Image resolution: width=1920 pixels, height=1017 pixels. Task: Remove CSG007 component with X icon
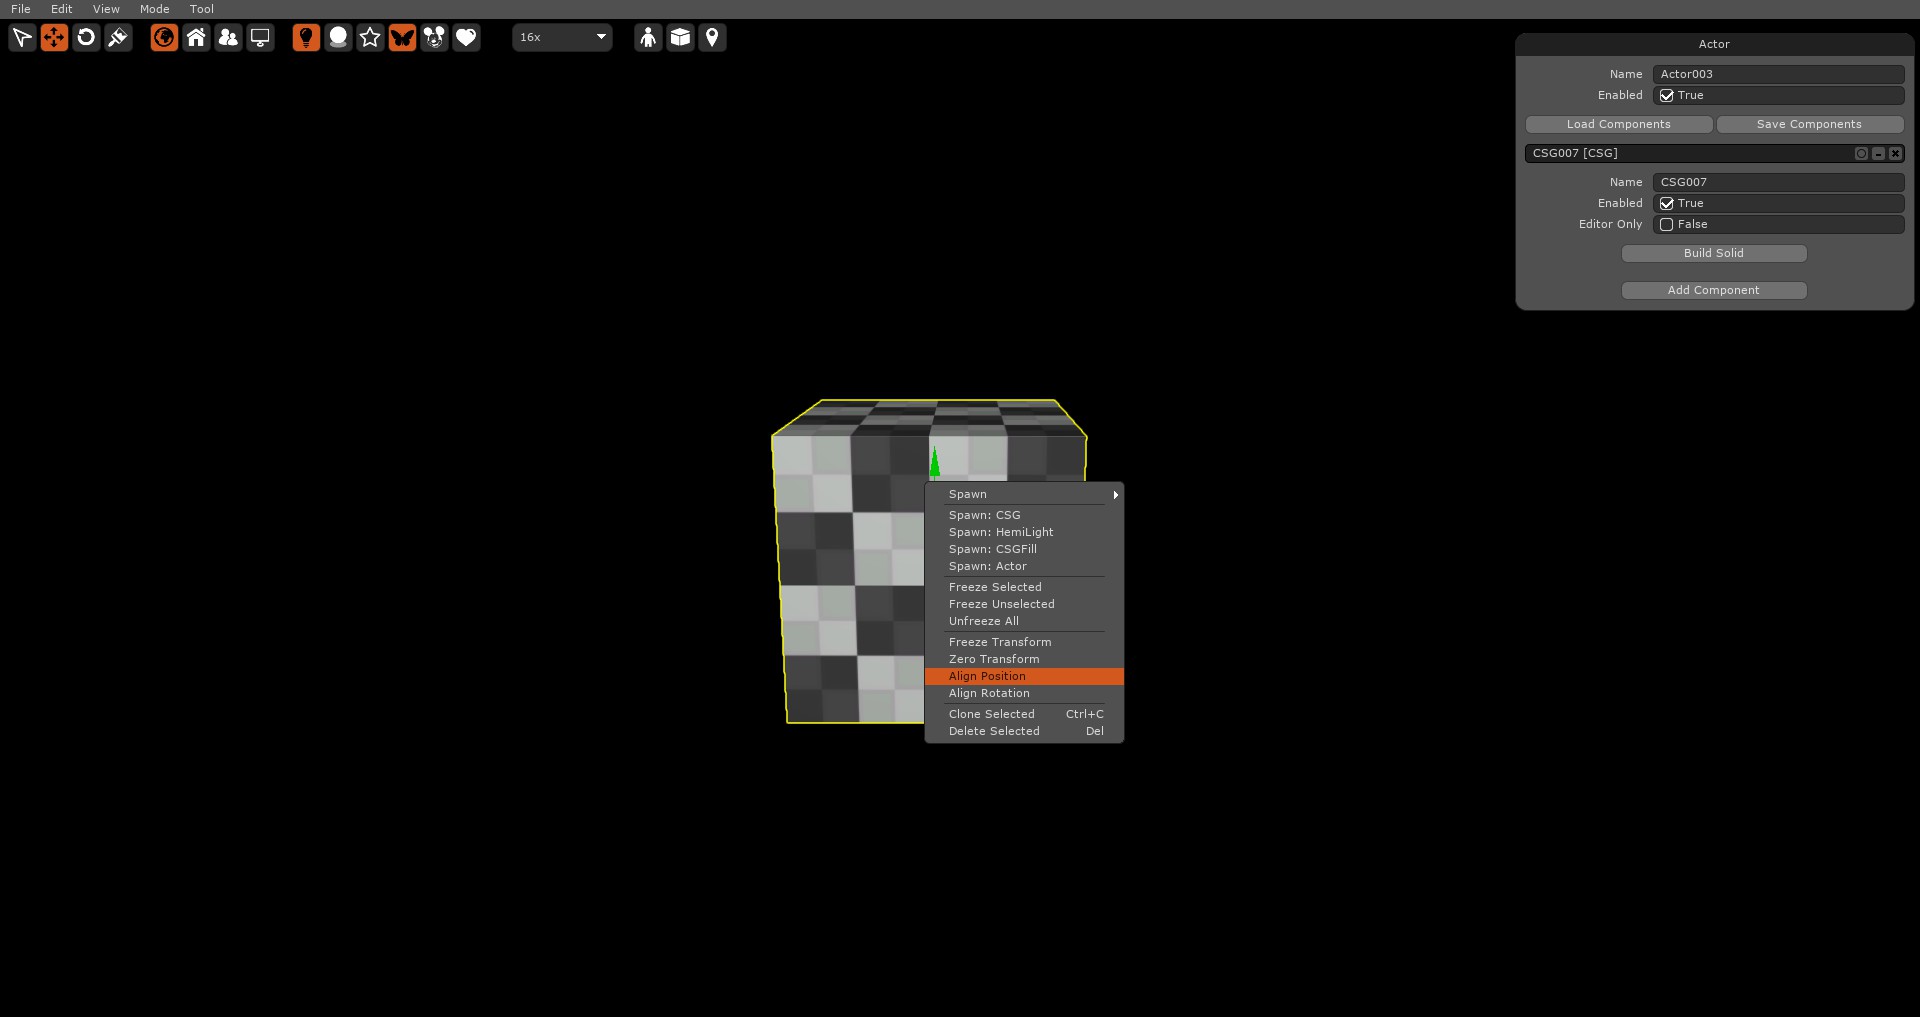[1895, 154]
